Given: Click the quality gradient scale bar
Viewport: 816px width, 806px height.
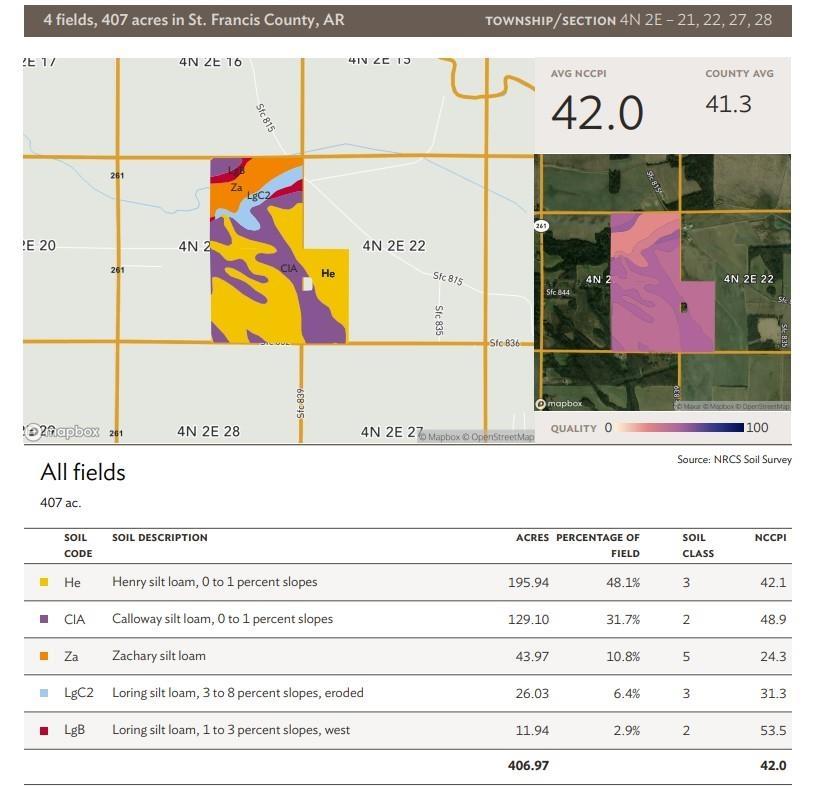Looking at the screenshot, I should 679,427.
